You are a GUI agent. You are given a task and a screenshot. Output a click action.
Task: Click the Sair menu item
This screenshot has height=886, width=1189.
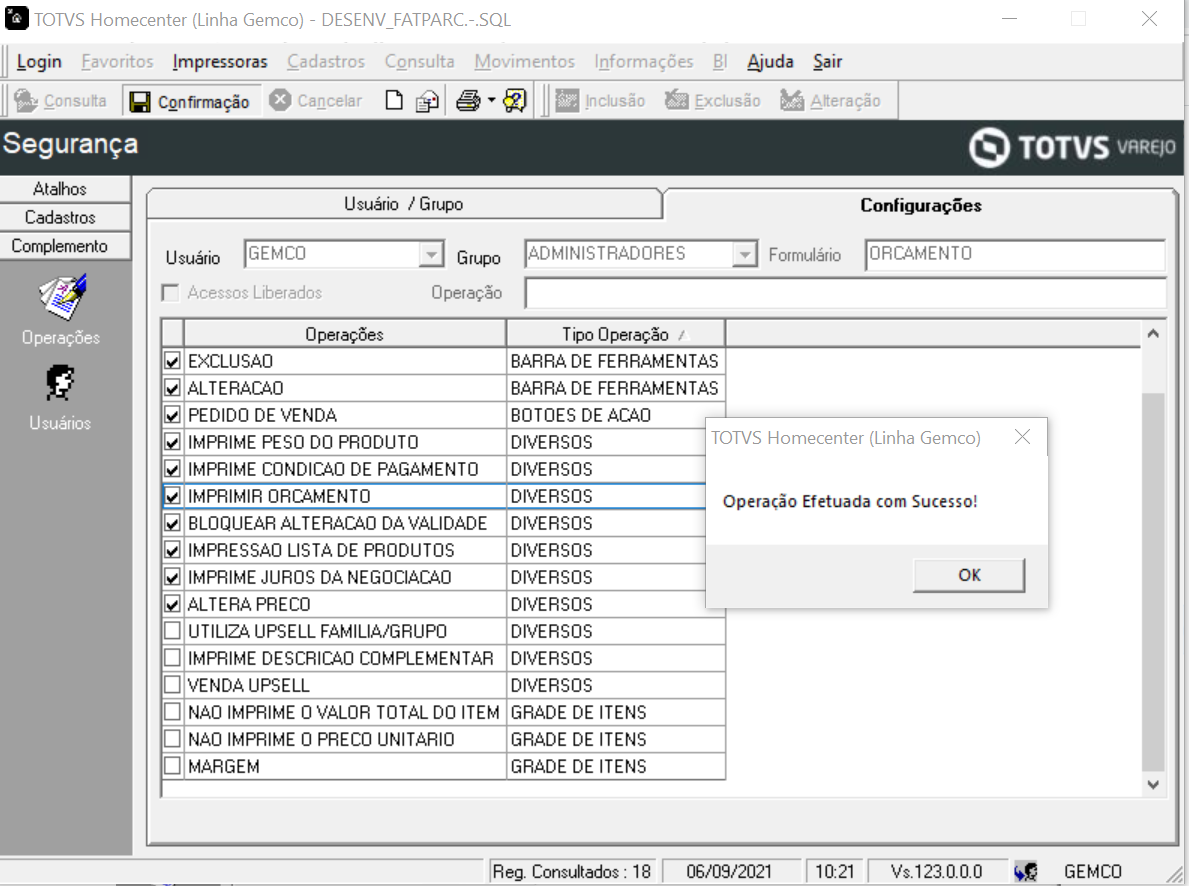[827, 61]
